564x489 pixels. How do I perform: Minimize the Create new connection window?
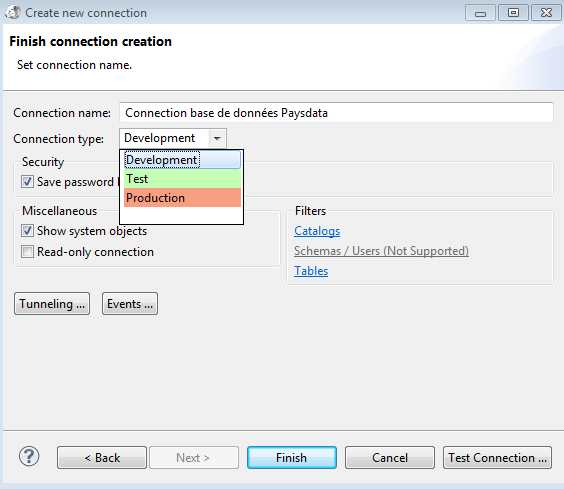tap(480, 13)
